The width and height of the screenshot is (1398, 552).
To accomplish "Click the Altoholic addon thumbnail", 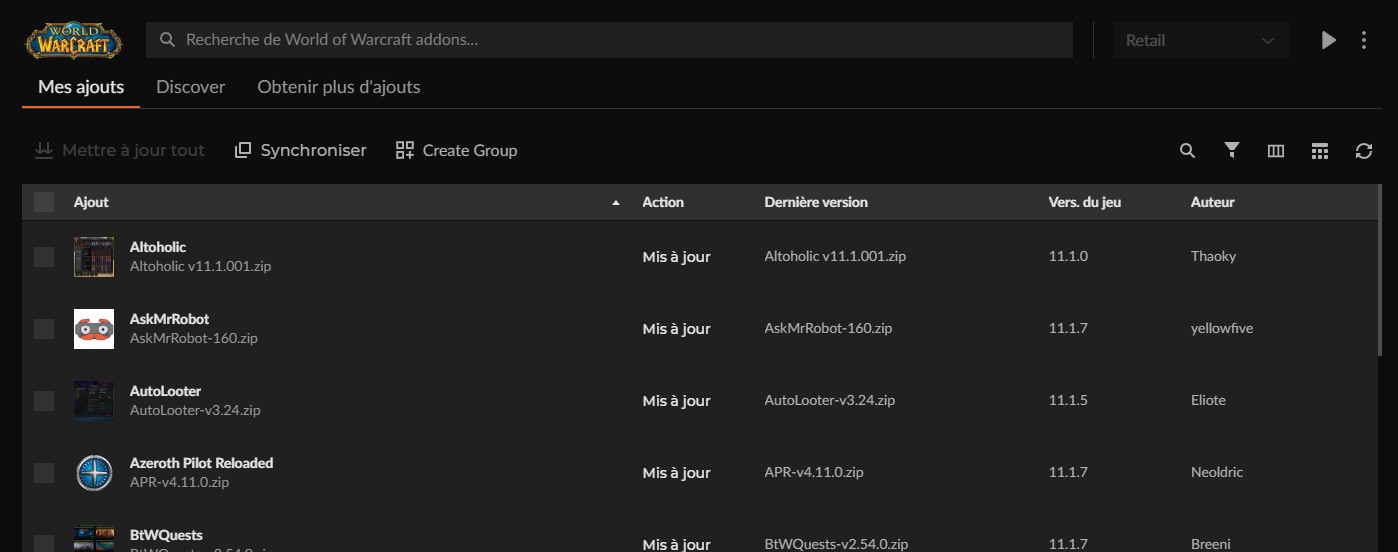I will (x=94, y=257).
